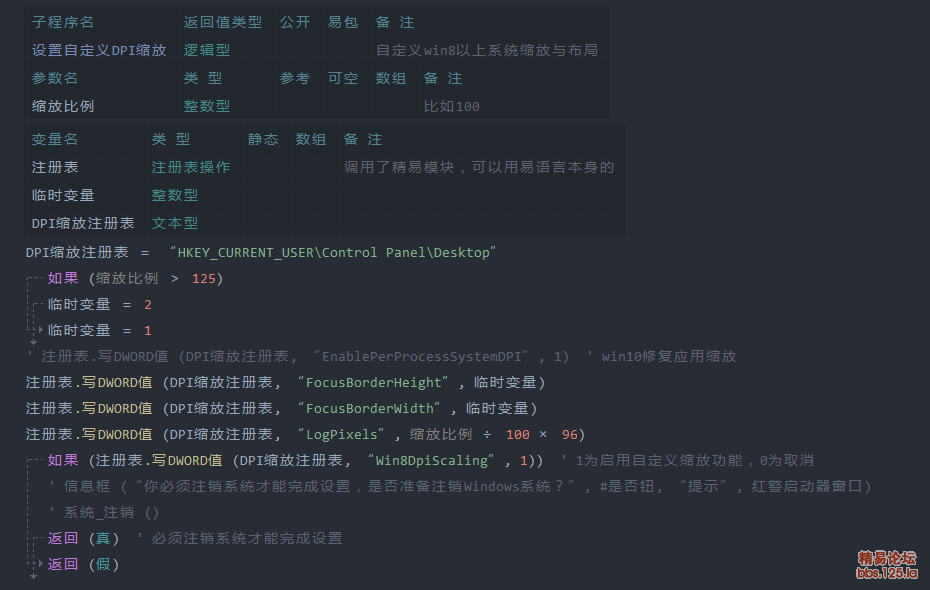The height and width of the screenshot is (590, 930).
Task: Click the 返回 (真) statement
Action: click(x=84, y=538)
